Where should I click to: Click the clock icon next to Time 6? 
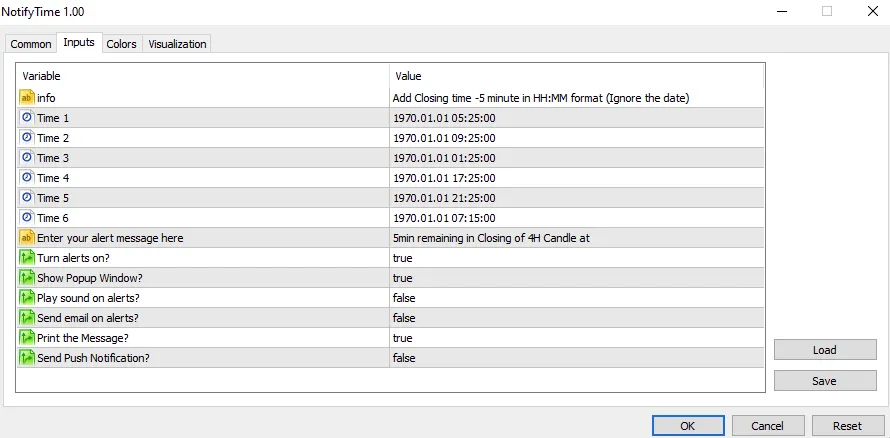[x=27, y=218]
